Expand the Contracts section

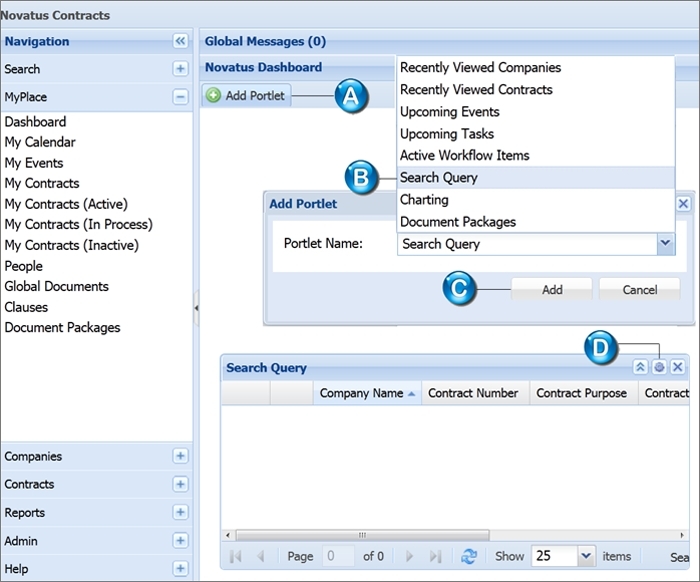pos(180,484)
